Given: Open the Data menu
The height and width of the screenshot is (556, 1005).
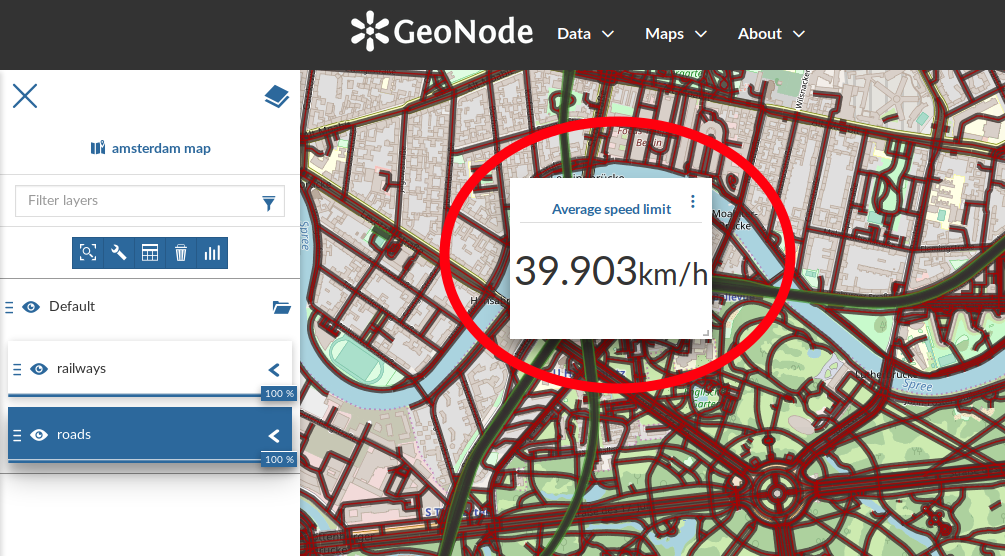Looking at the screenshot, I should pyautogui.click(x=586, y=34).
